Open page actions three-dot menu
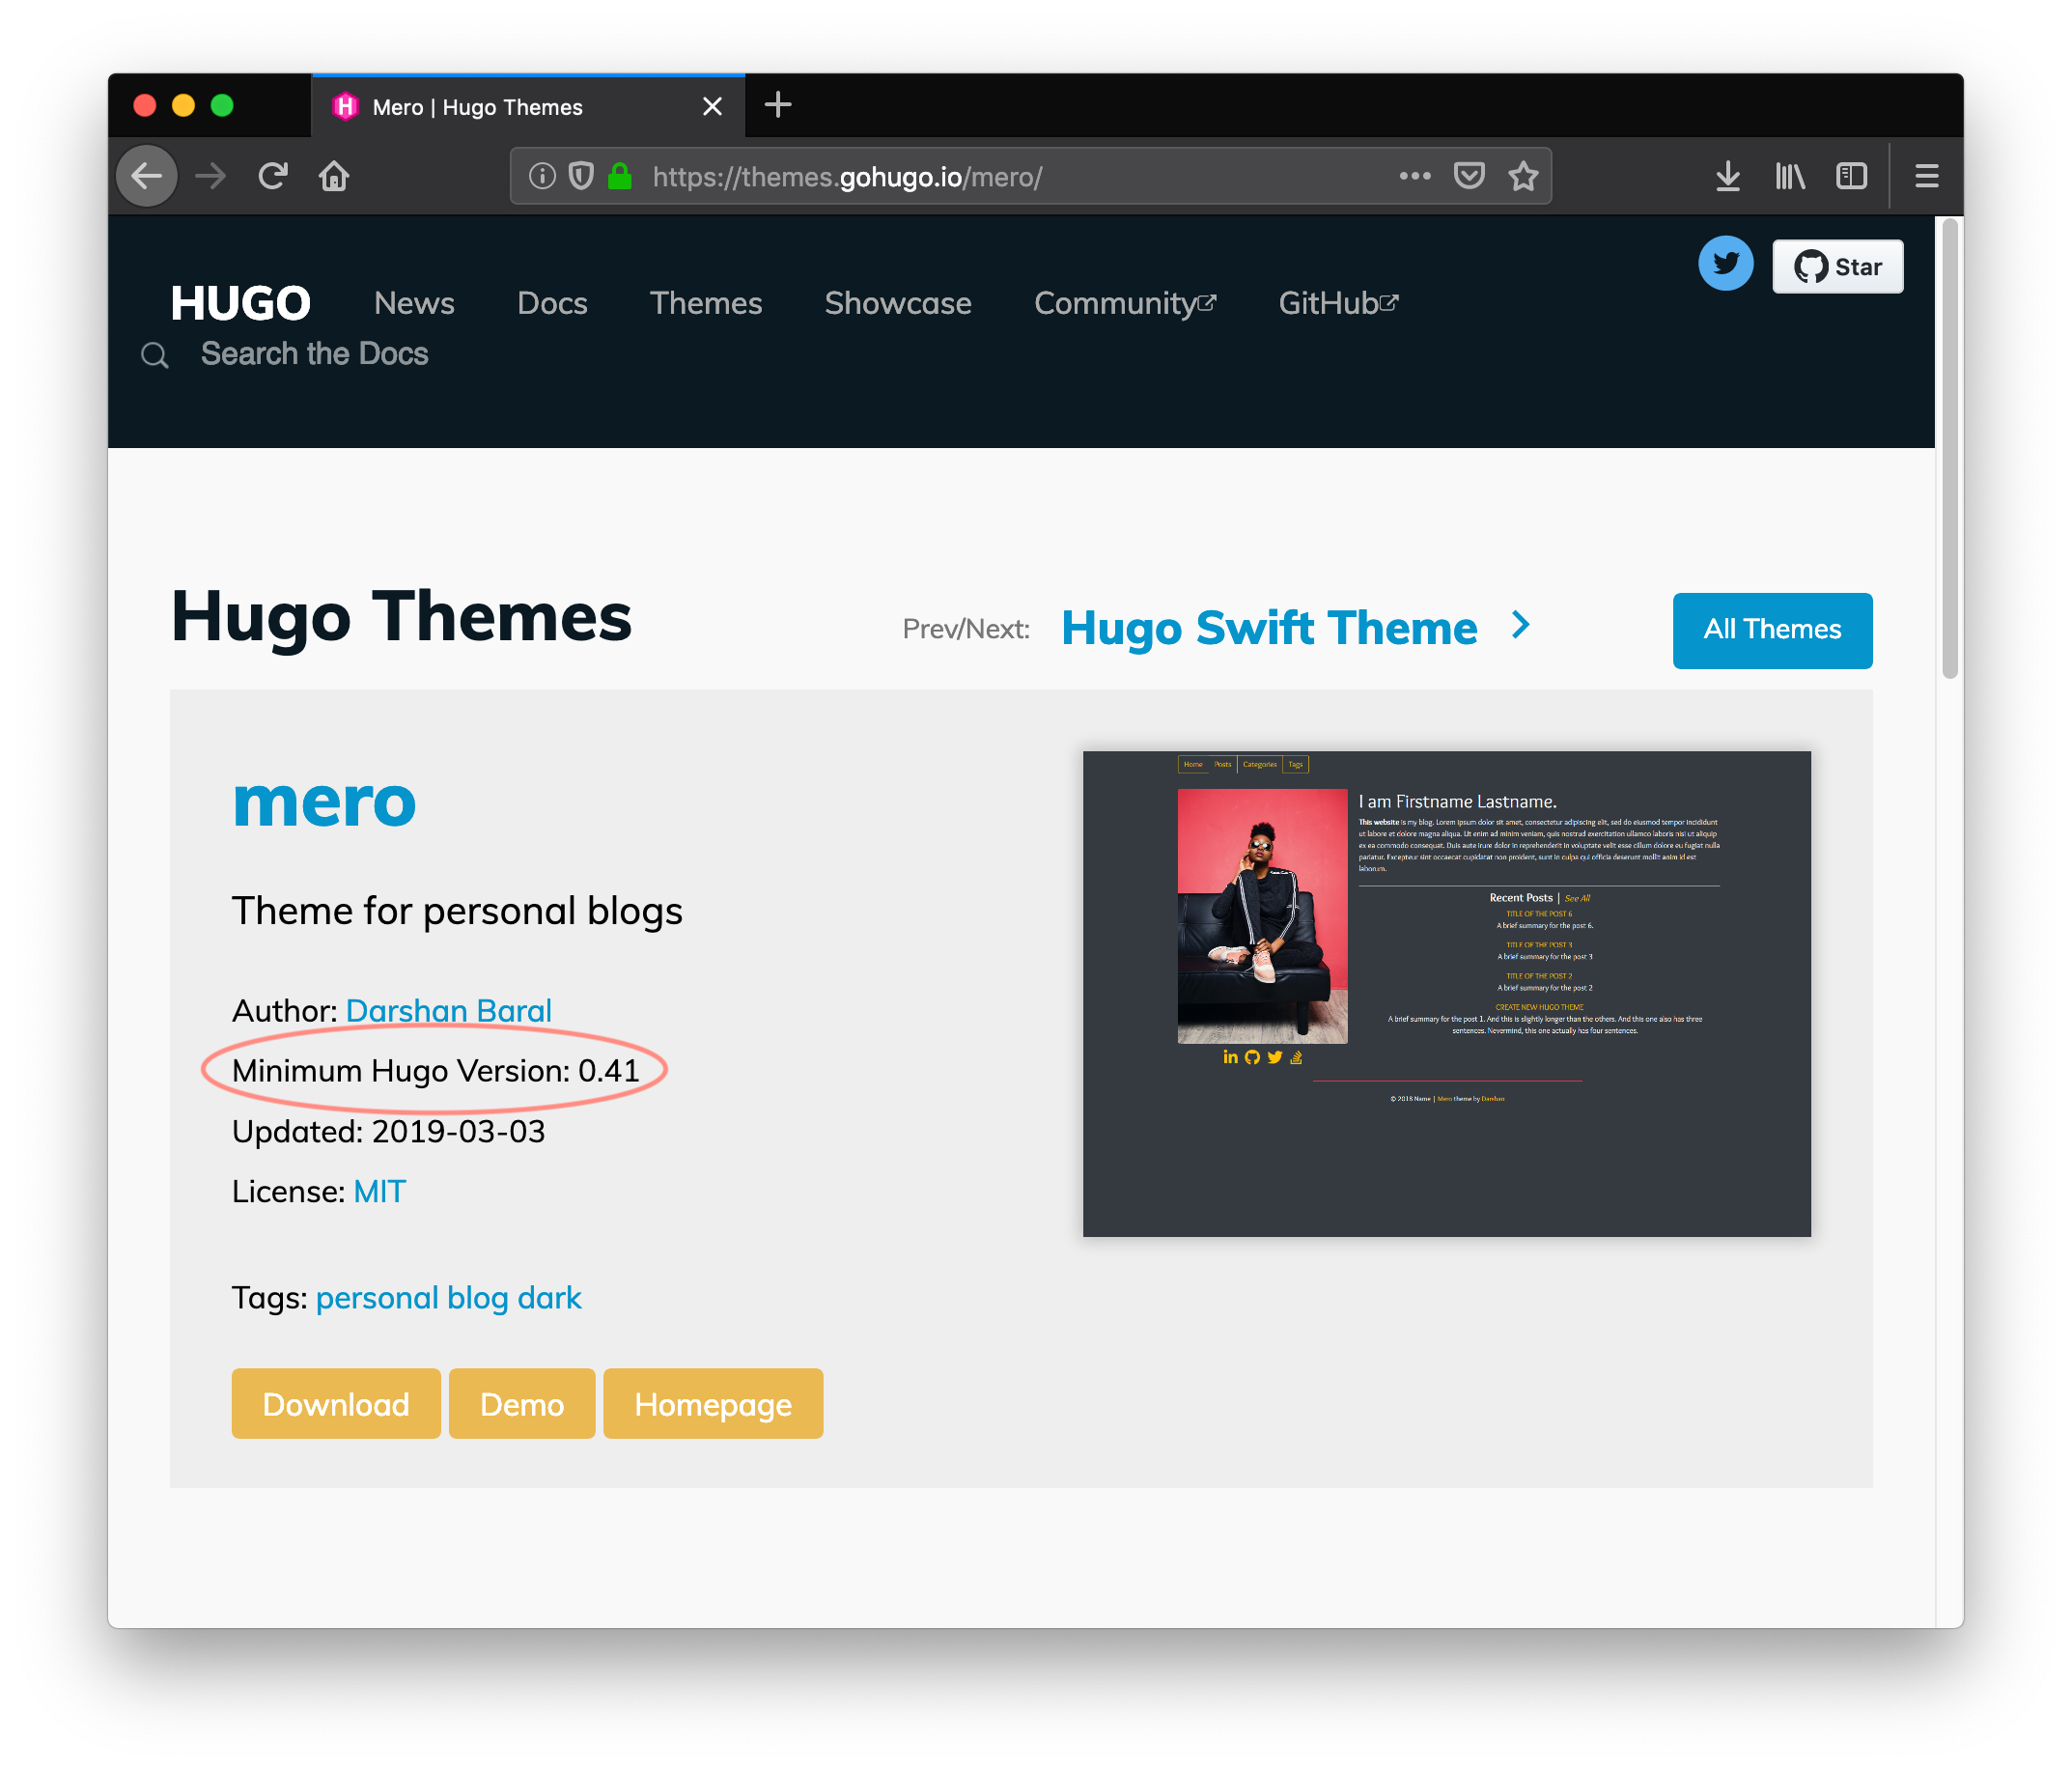Image resolution: width=2072 pixels, height=1771 pixels. click(x=1414, y=177)
